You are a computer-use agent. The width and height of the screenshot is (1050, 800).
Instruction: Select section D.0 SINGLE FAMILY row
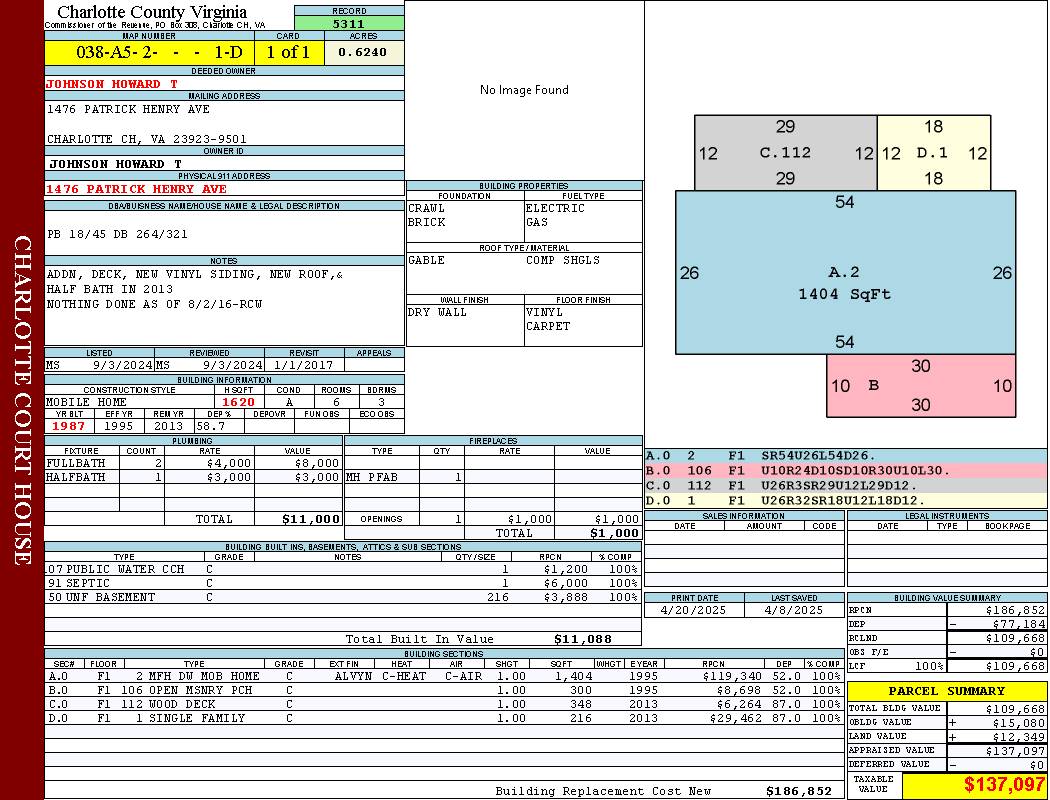[444, 718]
